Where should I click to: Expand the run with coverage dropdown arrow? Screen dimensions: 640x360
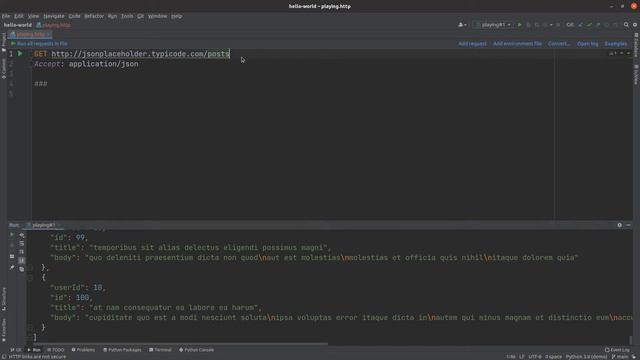[551, 25]
